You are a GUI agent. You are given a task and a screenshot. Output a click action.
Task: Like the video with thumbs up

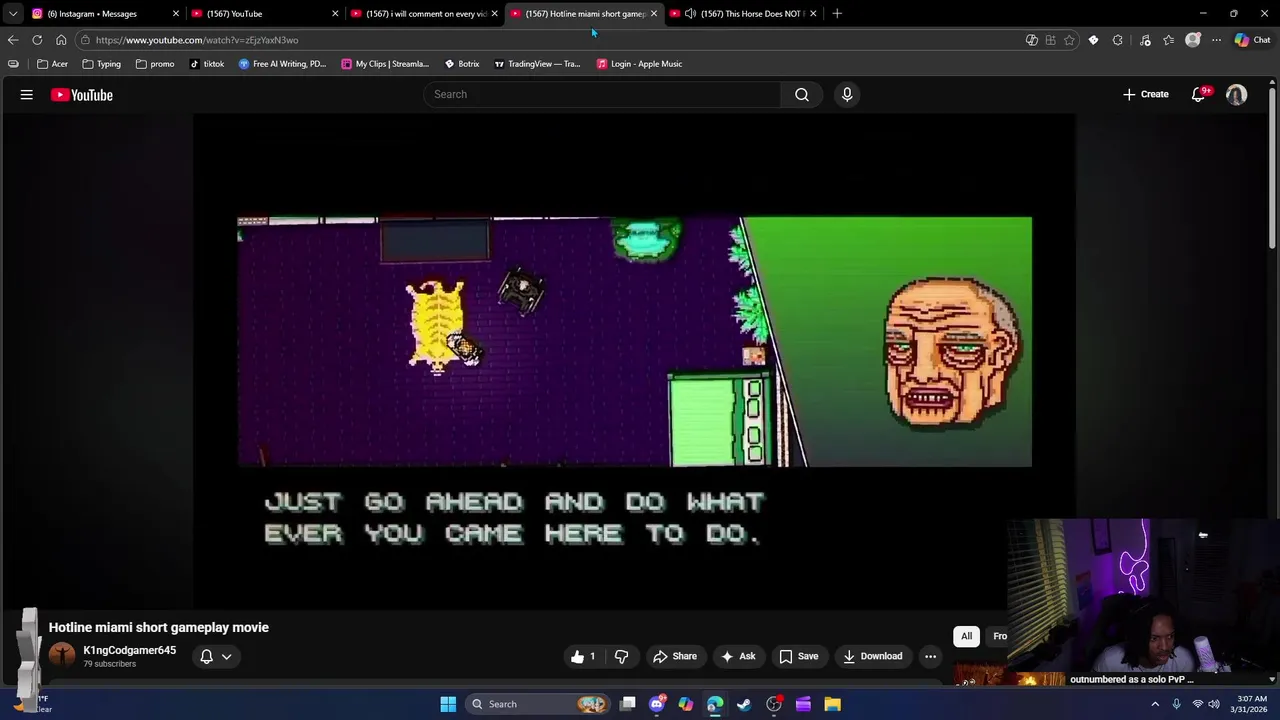(583, 656)
